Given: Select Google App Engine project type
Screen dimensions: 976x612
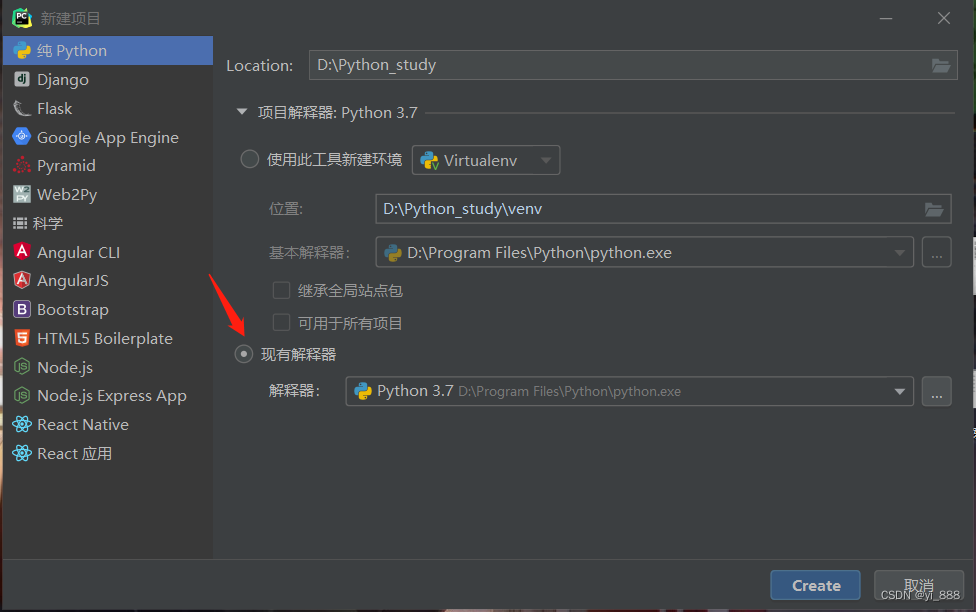Looking at the screenshot, I should point(108,137).
